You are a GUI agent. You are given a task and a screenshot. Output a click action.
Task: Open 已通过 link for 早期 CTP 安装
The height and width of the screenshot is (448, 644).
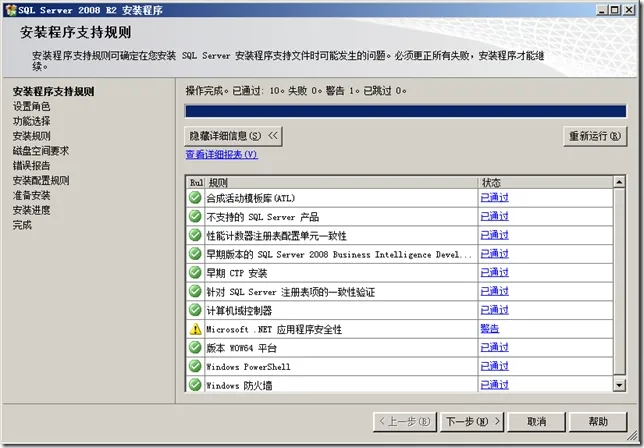(x=494, y=272)
